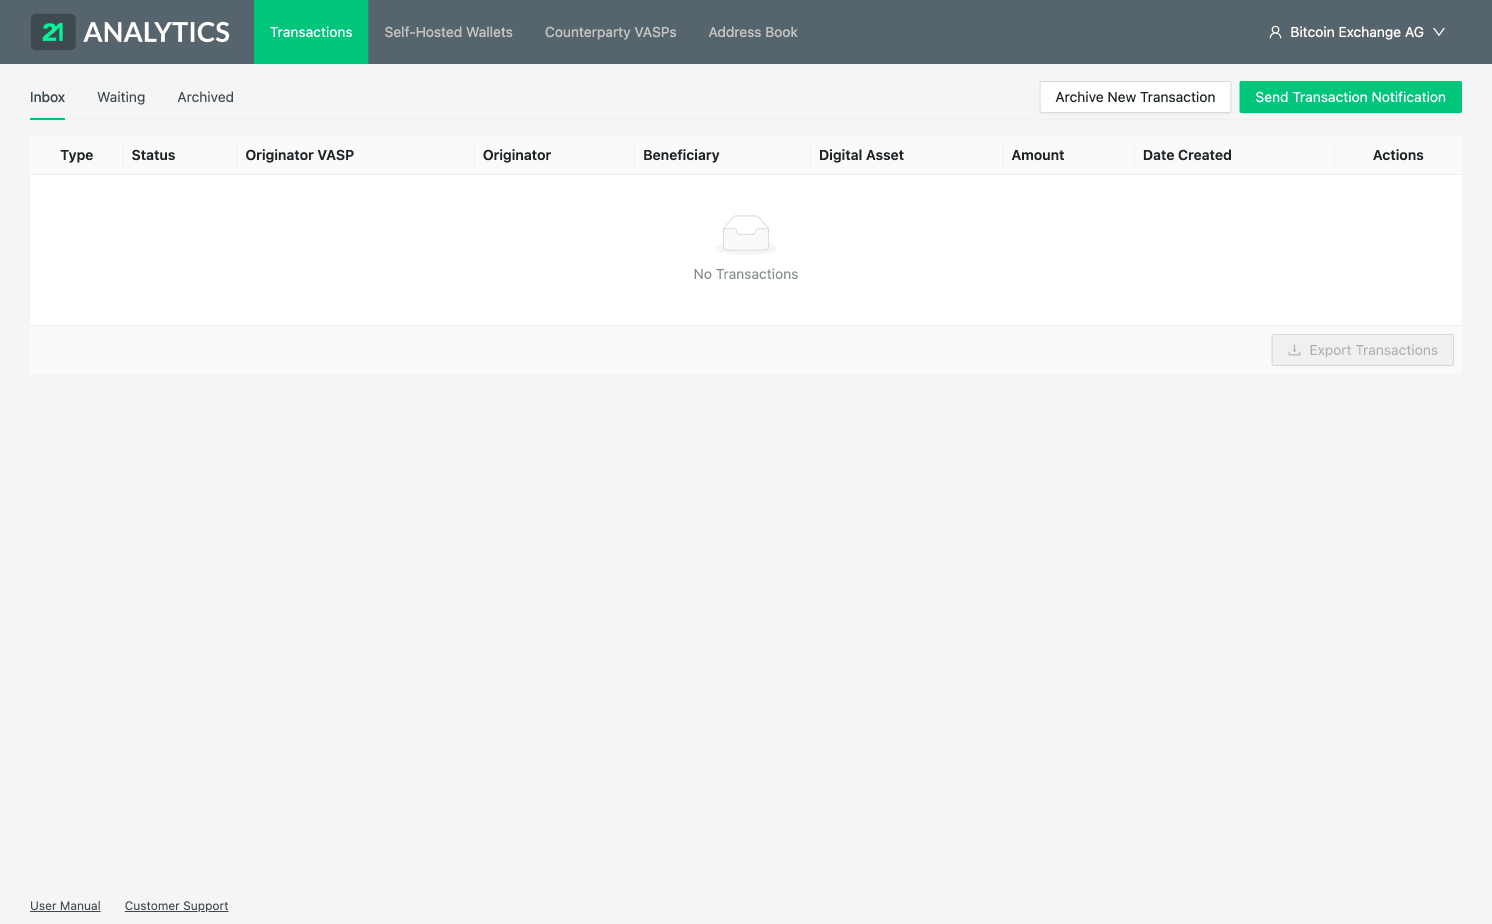Click the Export Transactions button
1492x924 pixels.
[x=1362, y=350]
